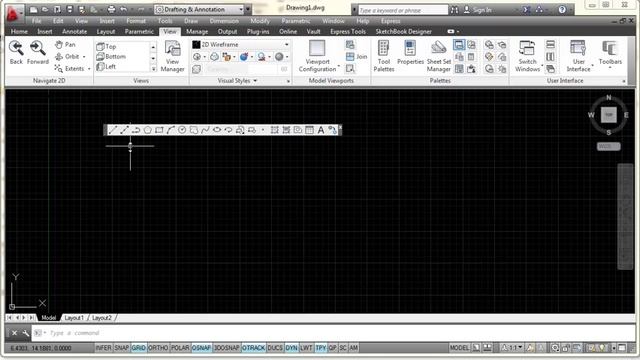Open Sheet Set Manager

[439, 56]
